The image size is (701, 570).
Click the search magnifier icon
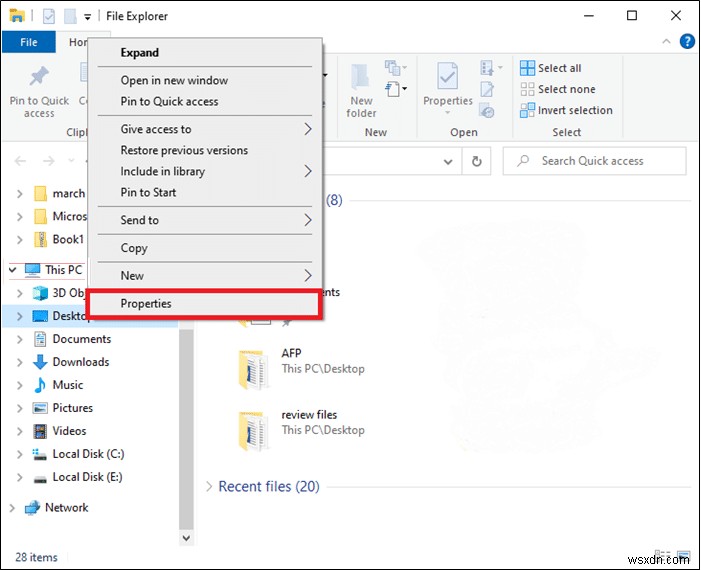[x=523, y=160]
